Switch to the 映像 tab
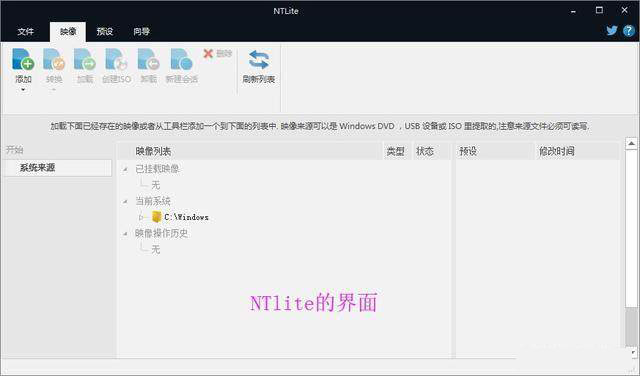Viewport: 640px width, 376px height. point(68,31)
